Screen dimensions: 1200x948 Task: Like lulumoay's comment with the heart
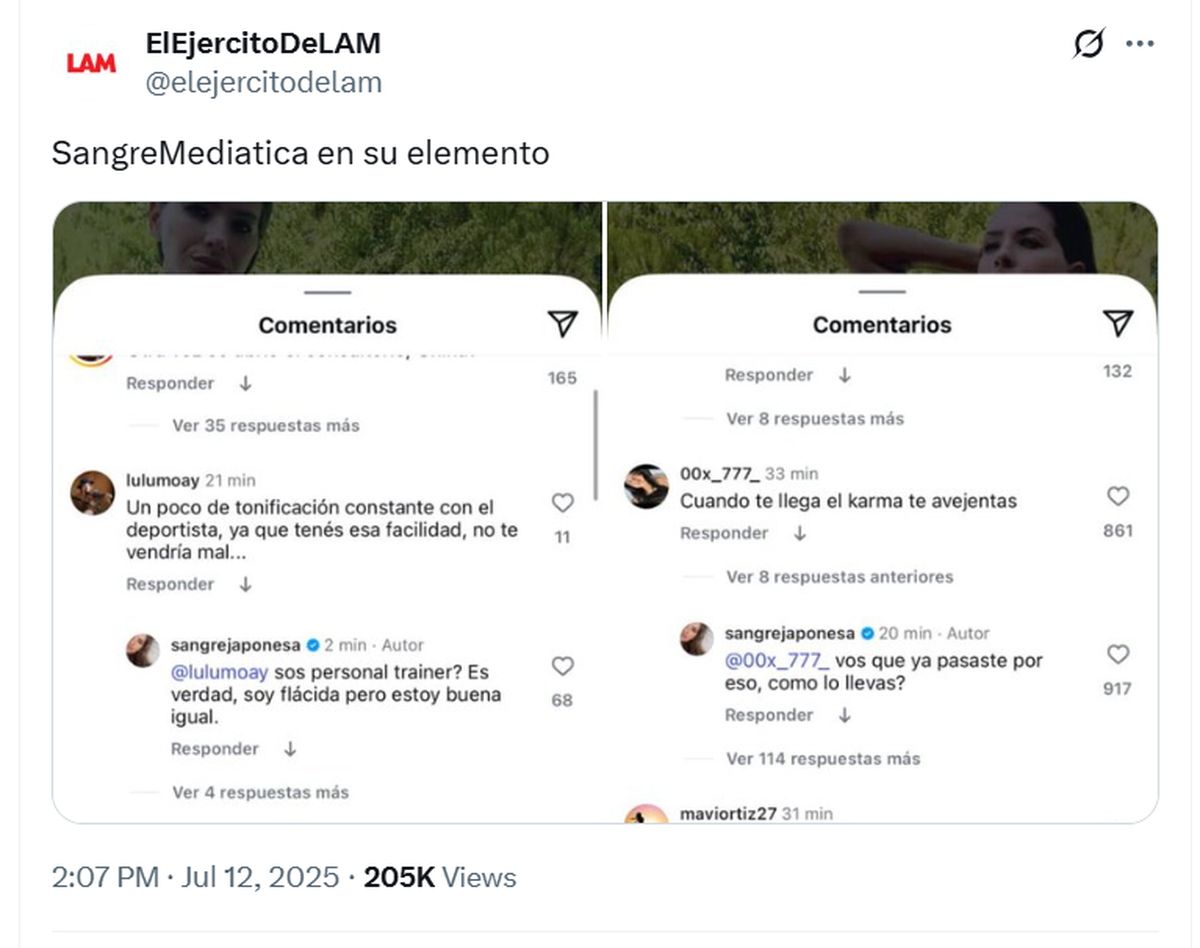pyautogui.click(x=563, y=503)
